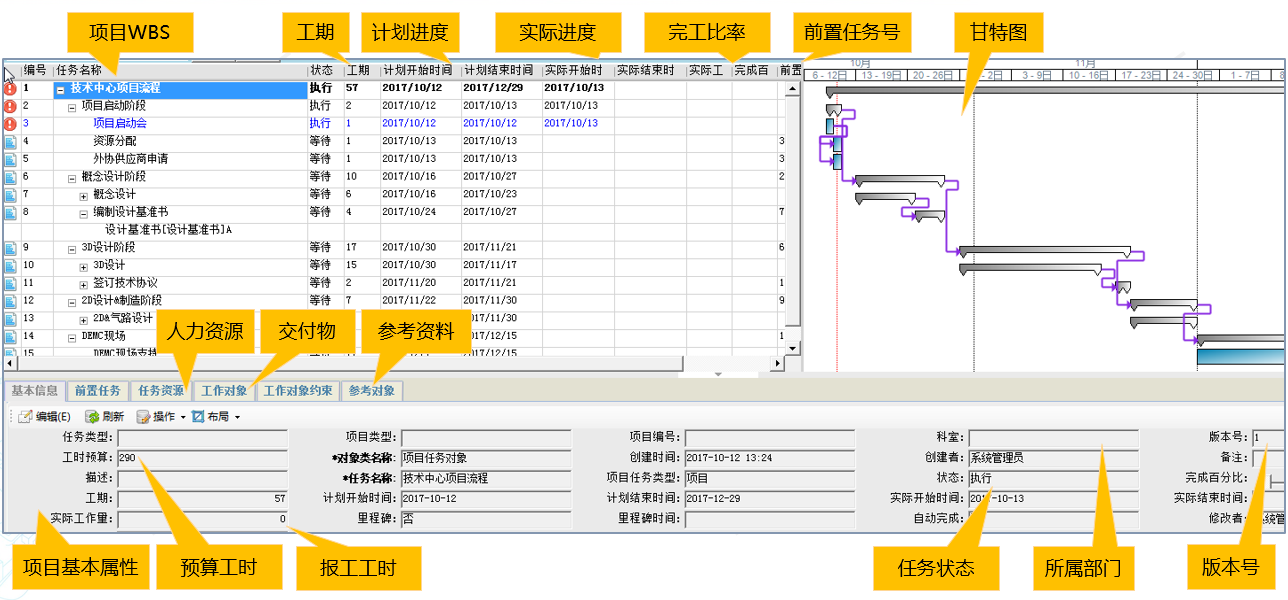This screenshot has width=1288, height=600.
Task: Collapse the 3D设计阶段 phase node
Action: (73, 248)
